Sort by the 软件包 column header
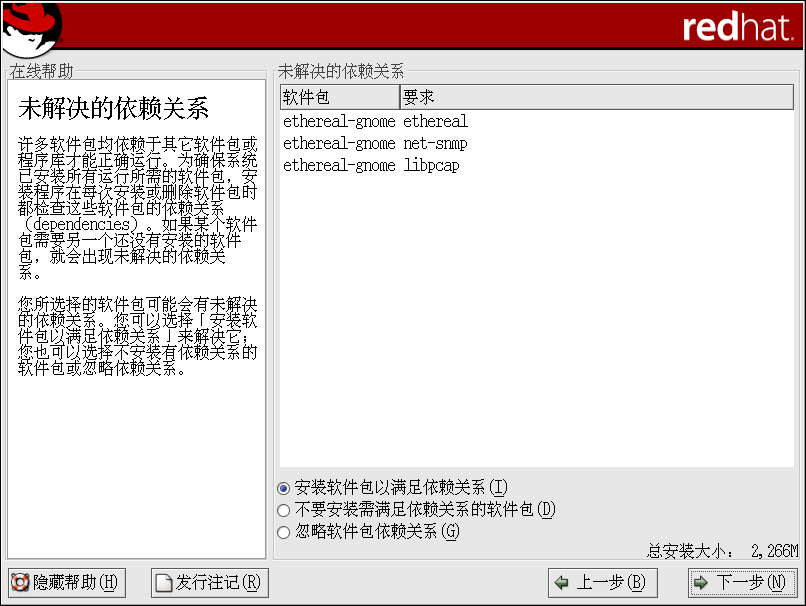The image size is (806, 606). pyautogui.click(x=339, y=98)
